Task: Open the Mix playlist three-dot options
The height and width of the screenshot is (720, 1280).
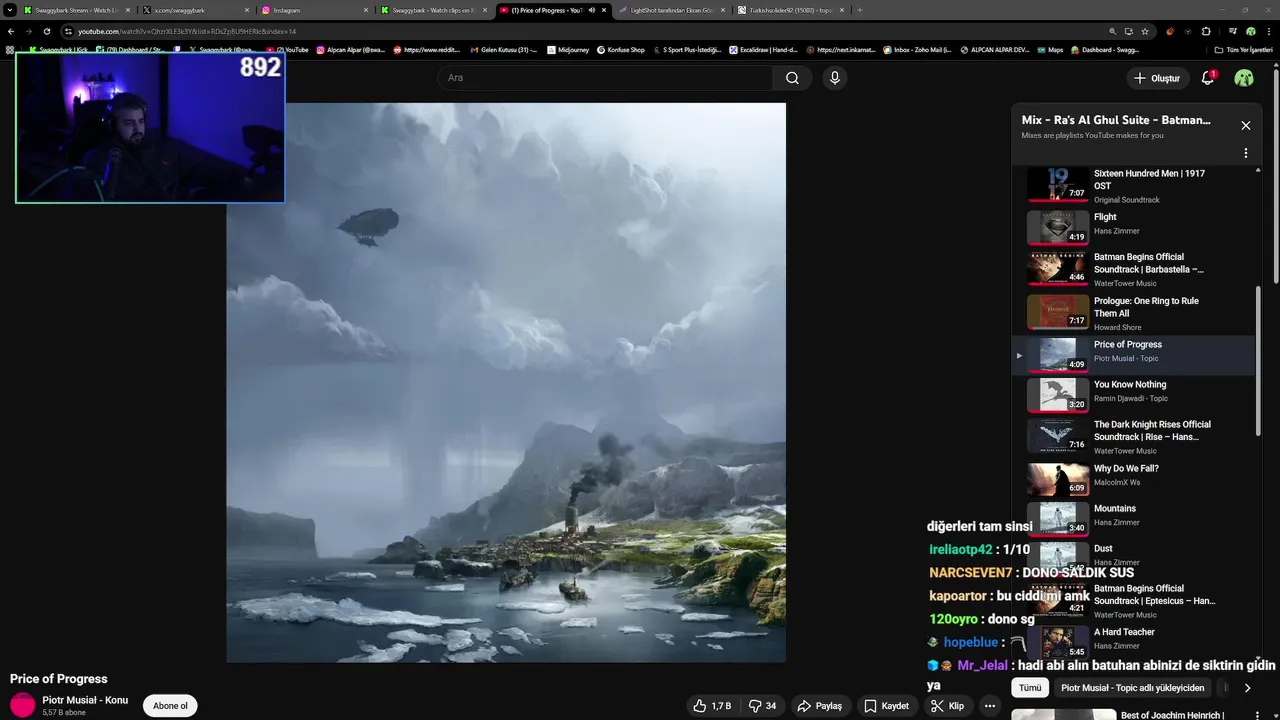Action: pyautogui.click(x=1246, y=153)
